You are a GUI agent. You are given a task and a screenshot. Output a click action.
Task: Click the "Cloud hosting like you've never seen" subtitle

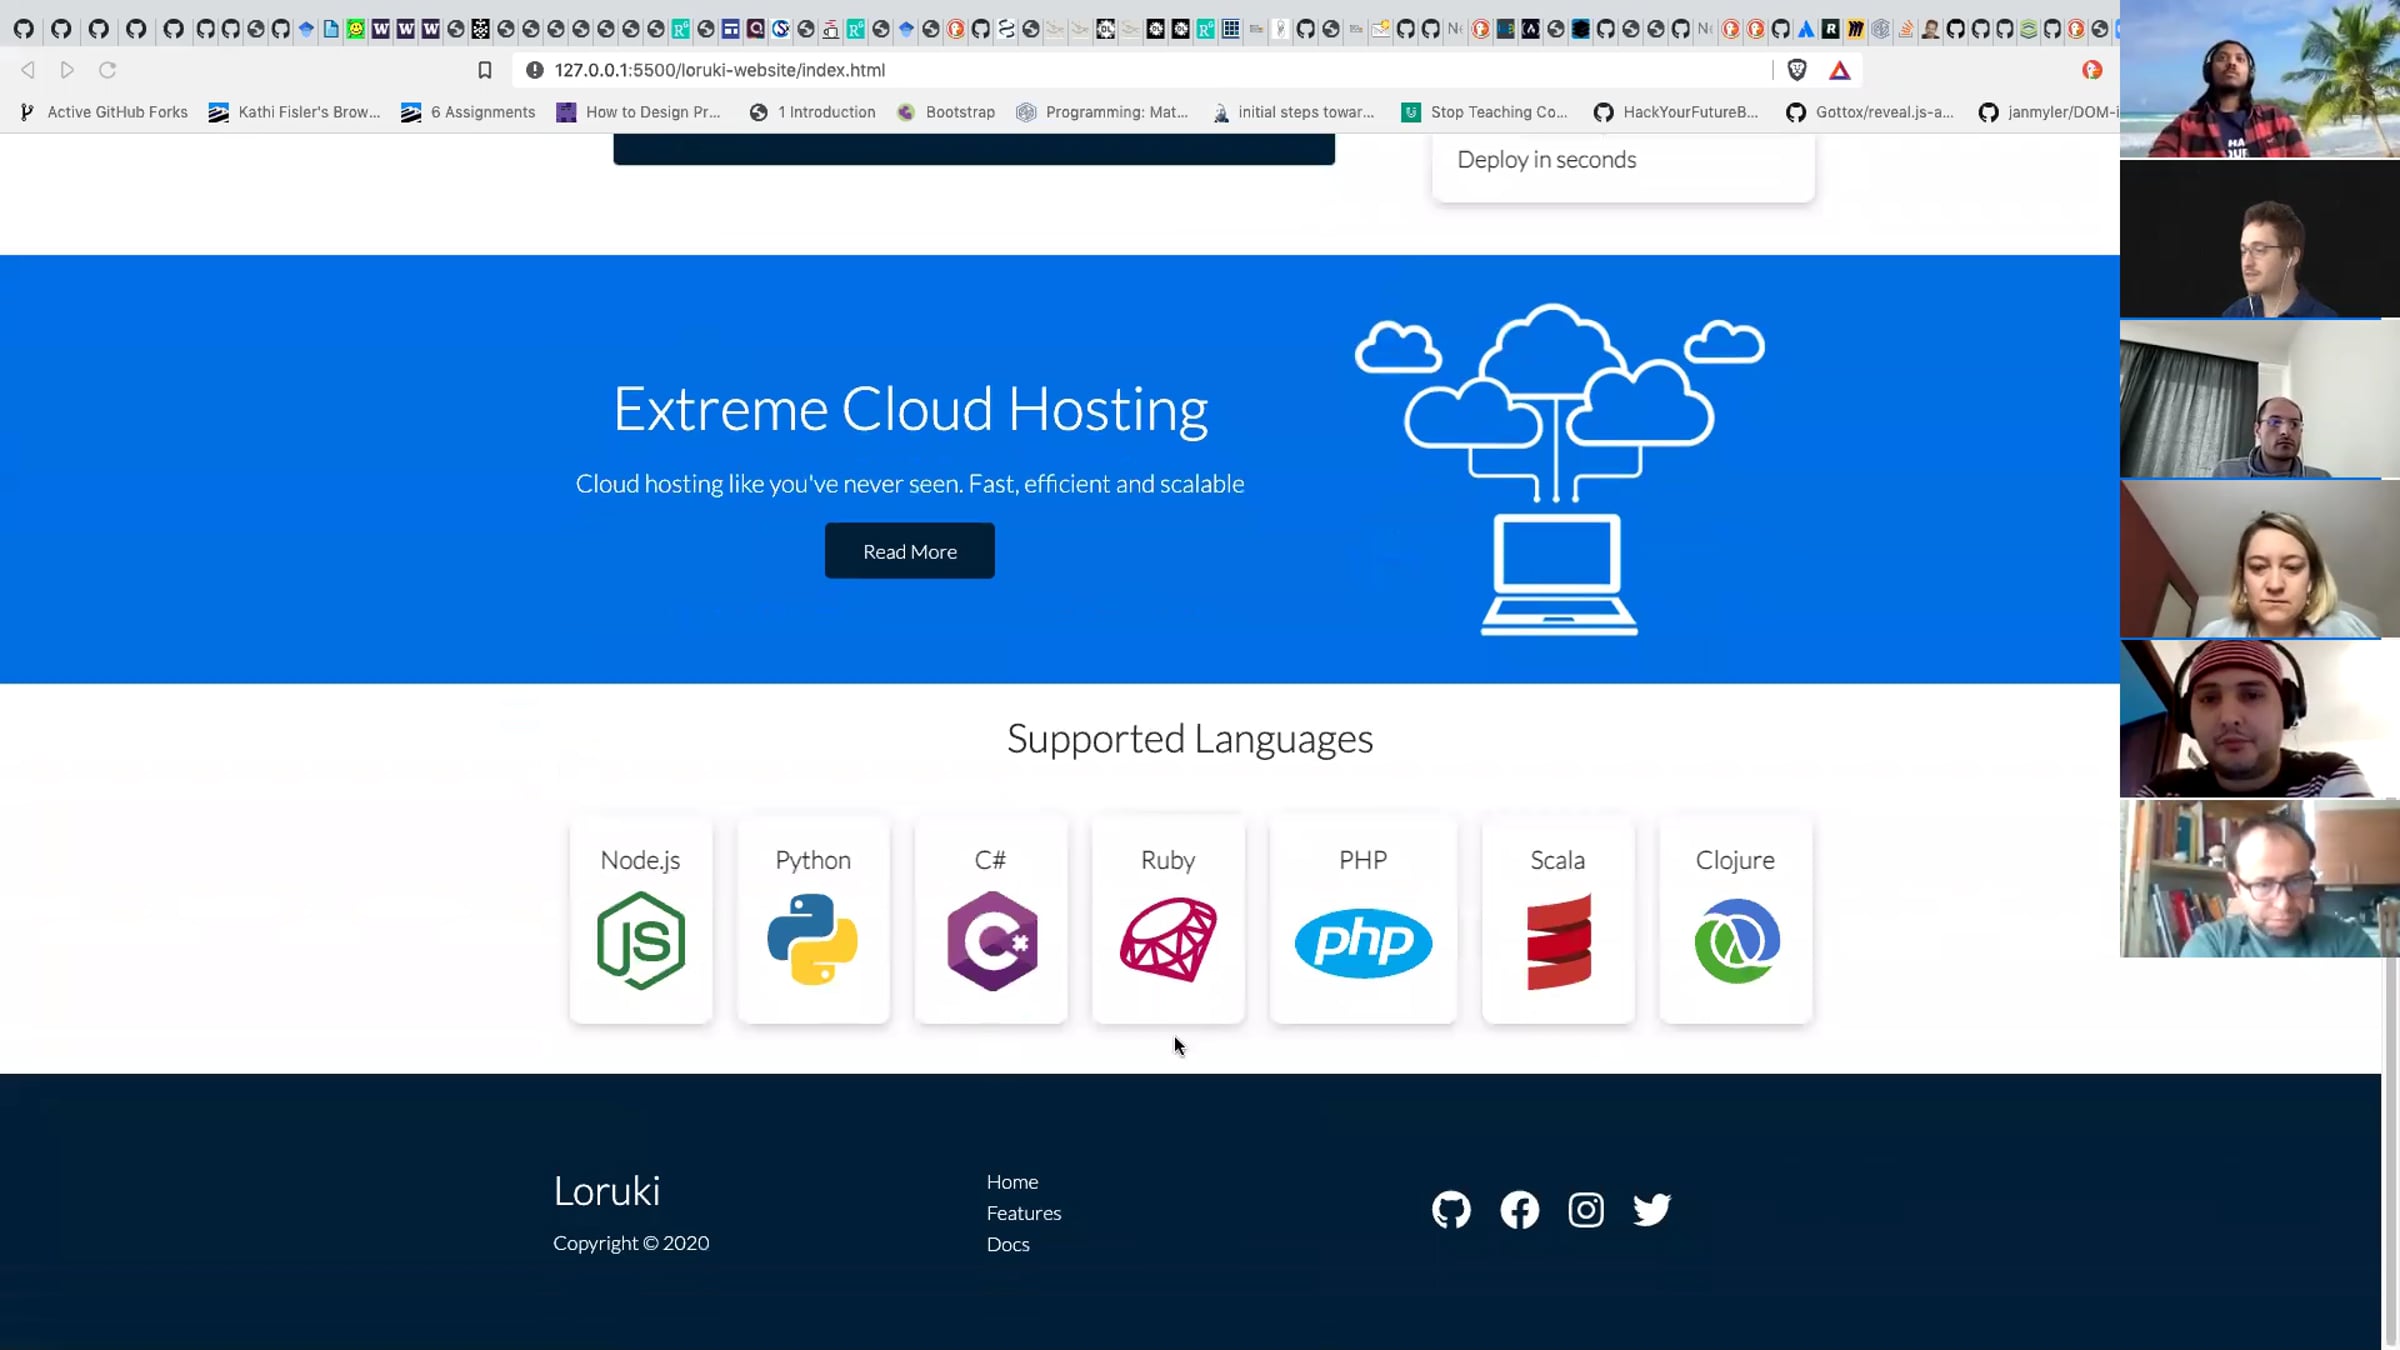point(910,484)
